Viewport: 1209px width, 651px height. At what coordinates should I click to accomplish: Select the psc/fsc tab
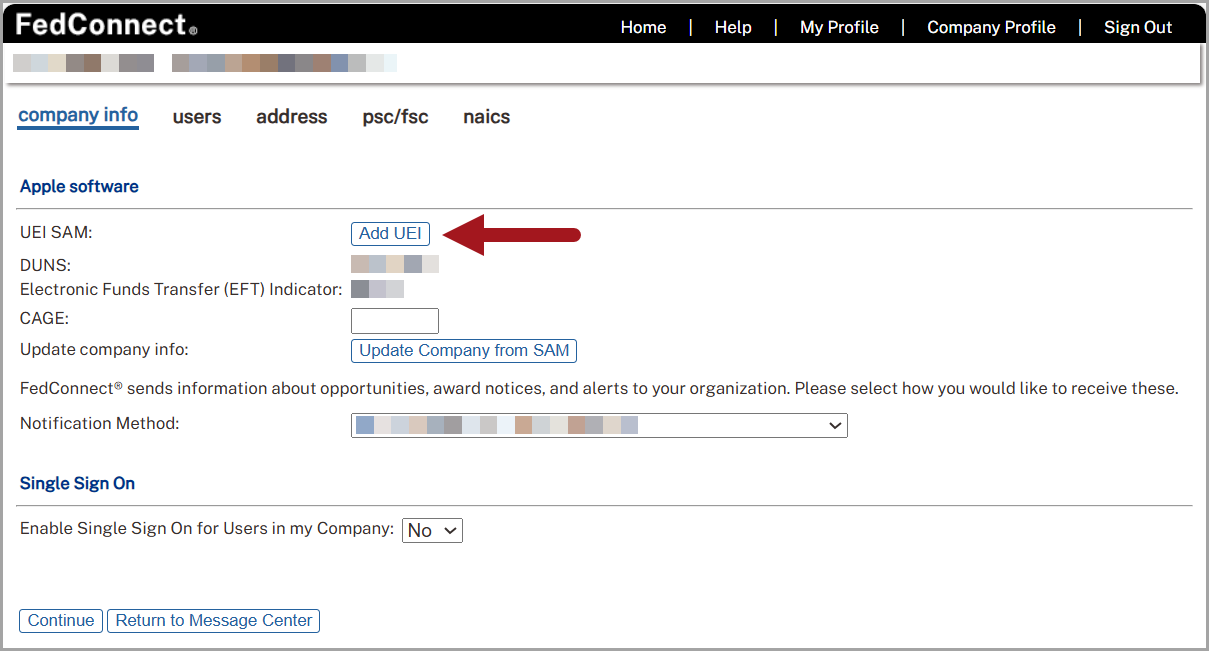[395, 117]
